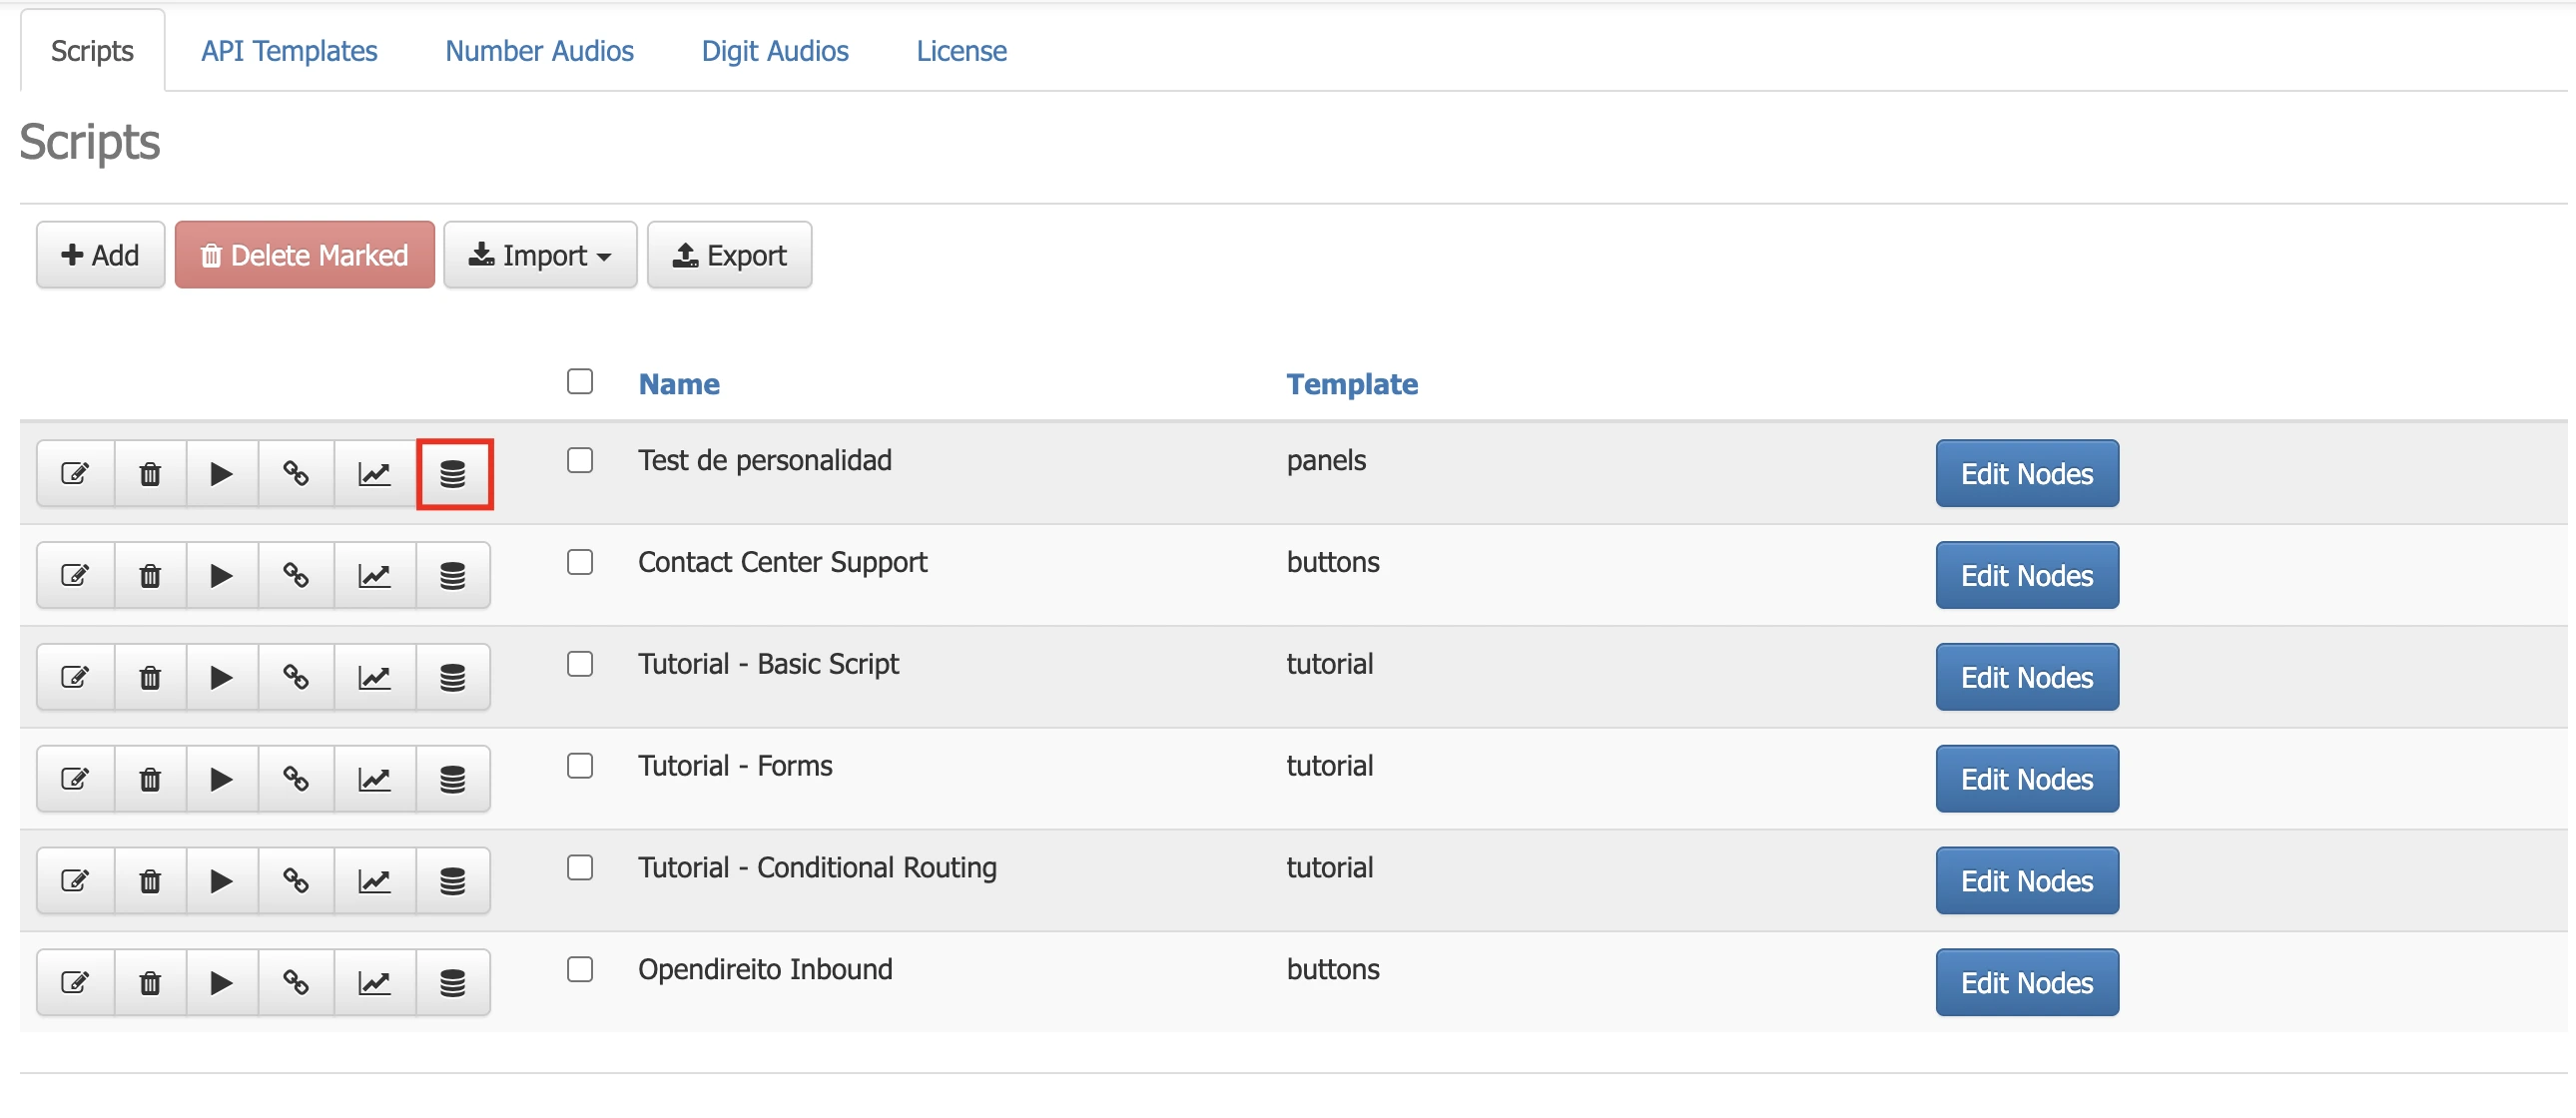View statistics chart icon for Tutorial - Conditional Routing
This screenshot has width=2576, height=1118.
pyautogui.click(x=373, y=880)
